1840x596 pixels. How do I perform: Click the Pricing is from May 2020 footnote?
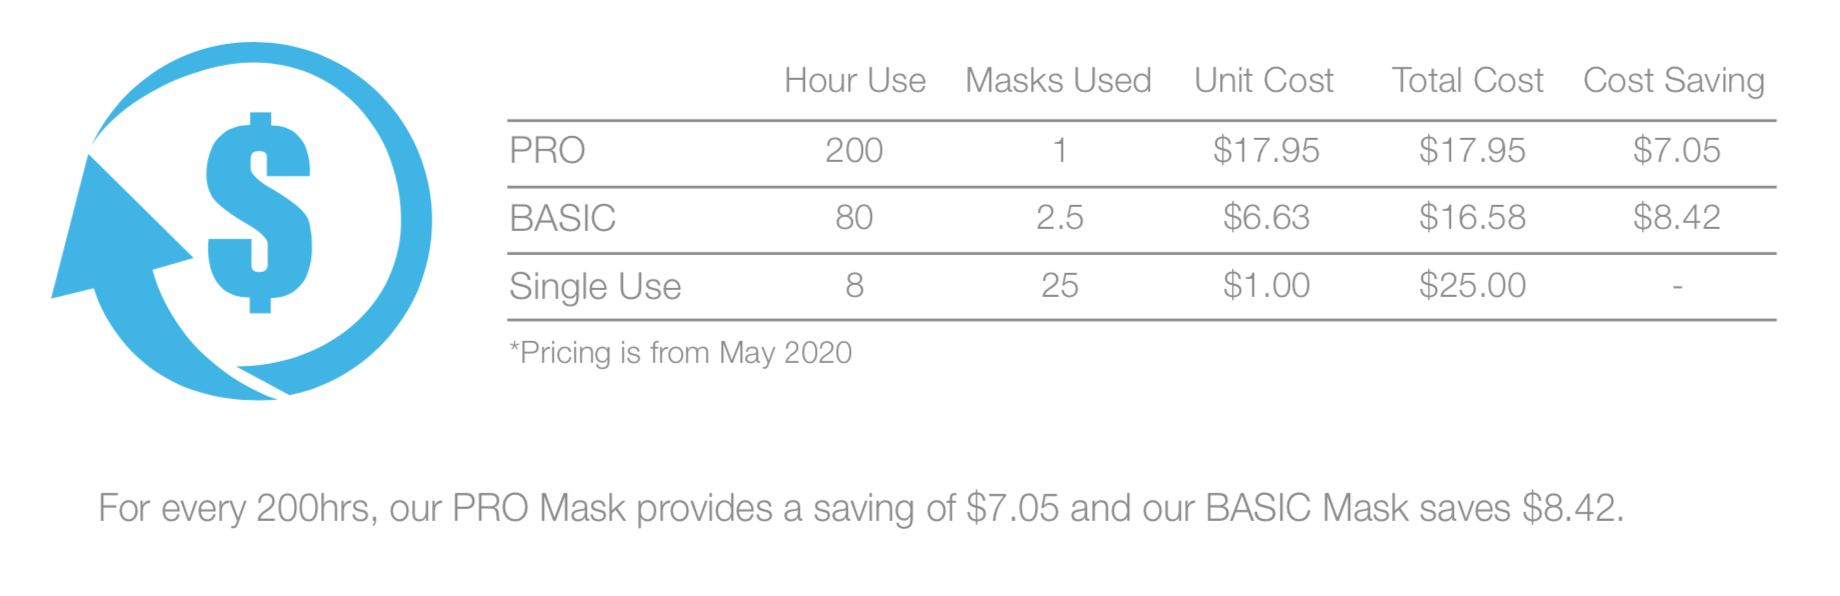click(x=681, y=353)
